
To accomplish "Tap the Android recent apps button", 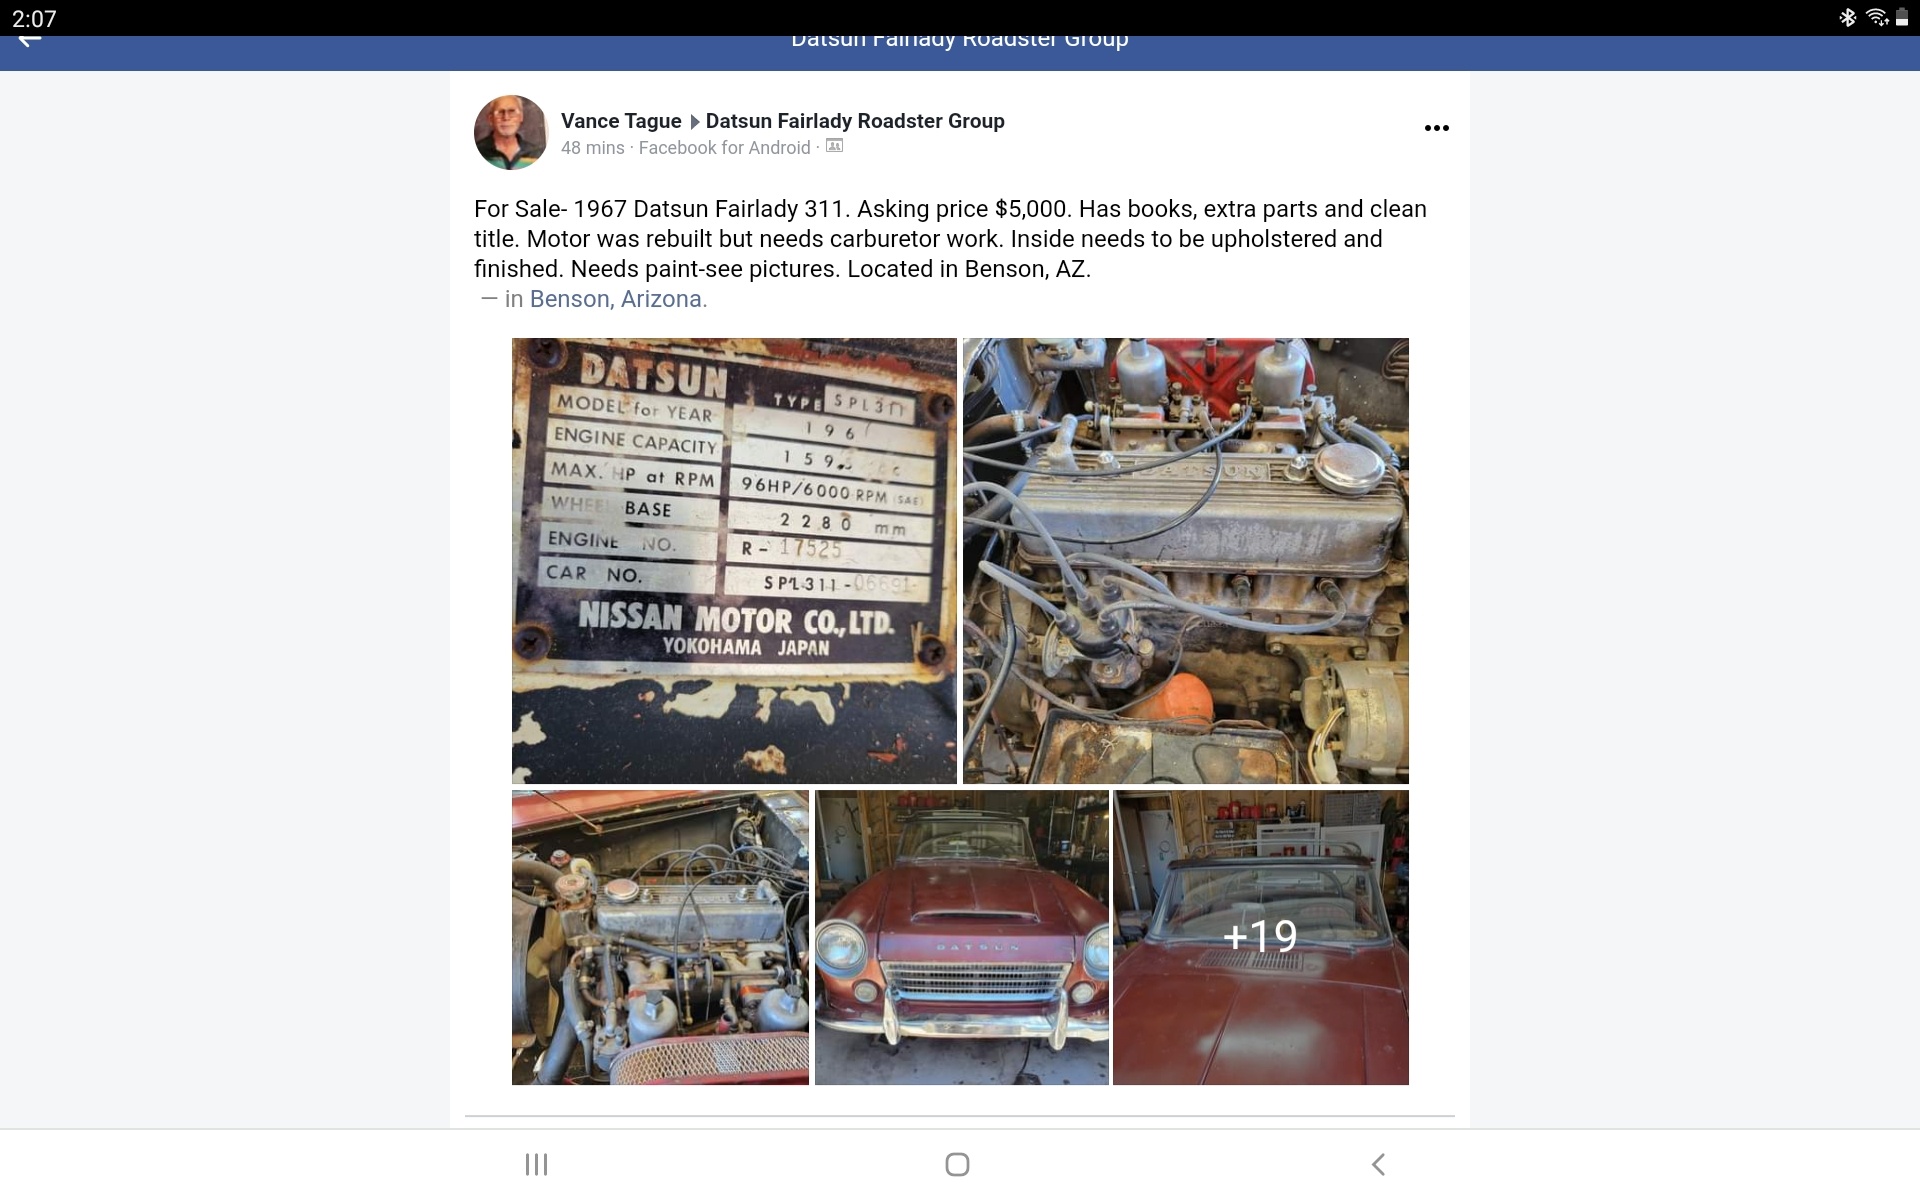I will click(x=537, y=1164).
